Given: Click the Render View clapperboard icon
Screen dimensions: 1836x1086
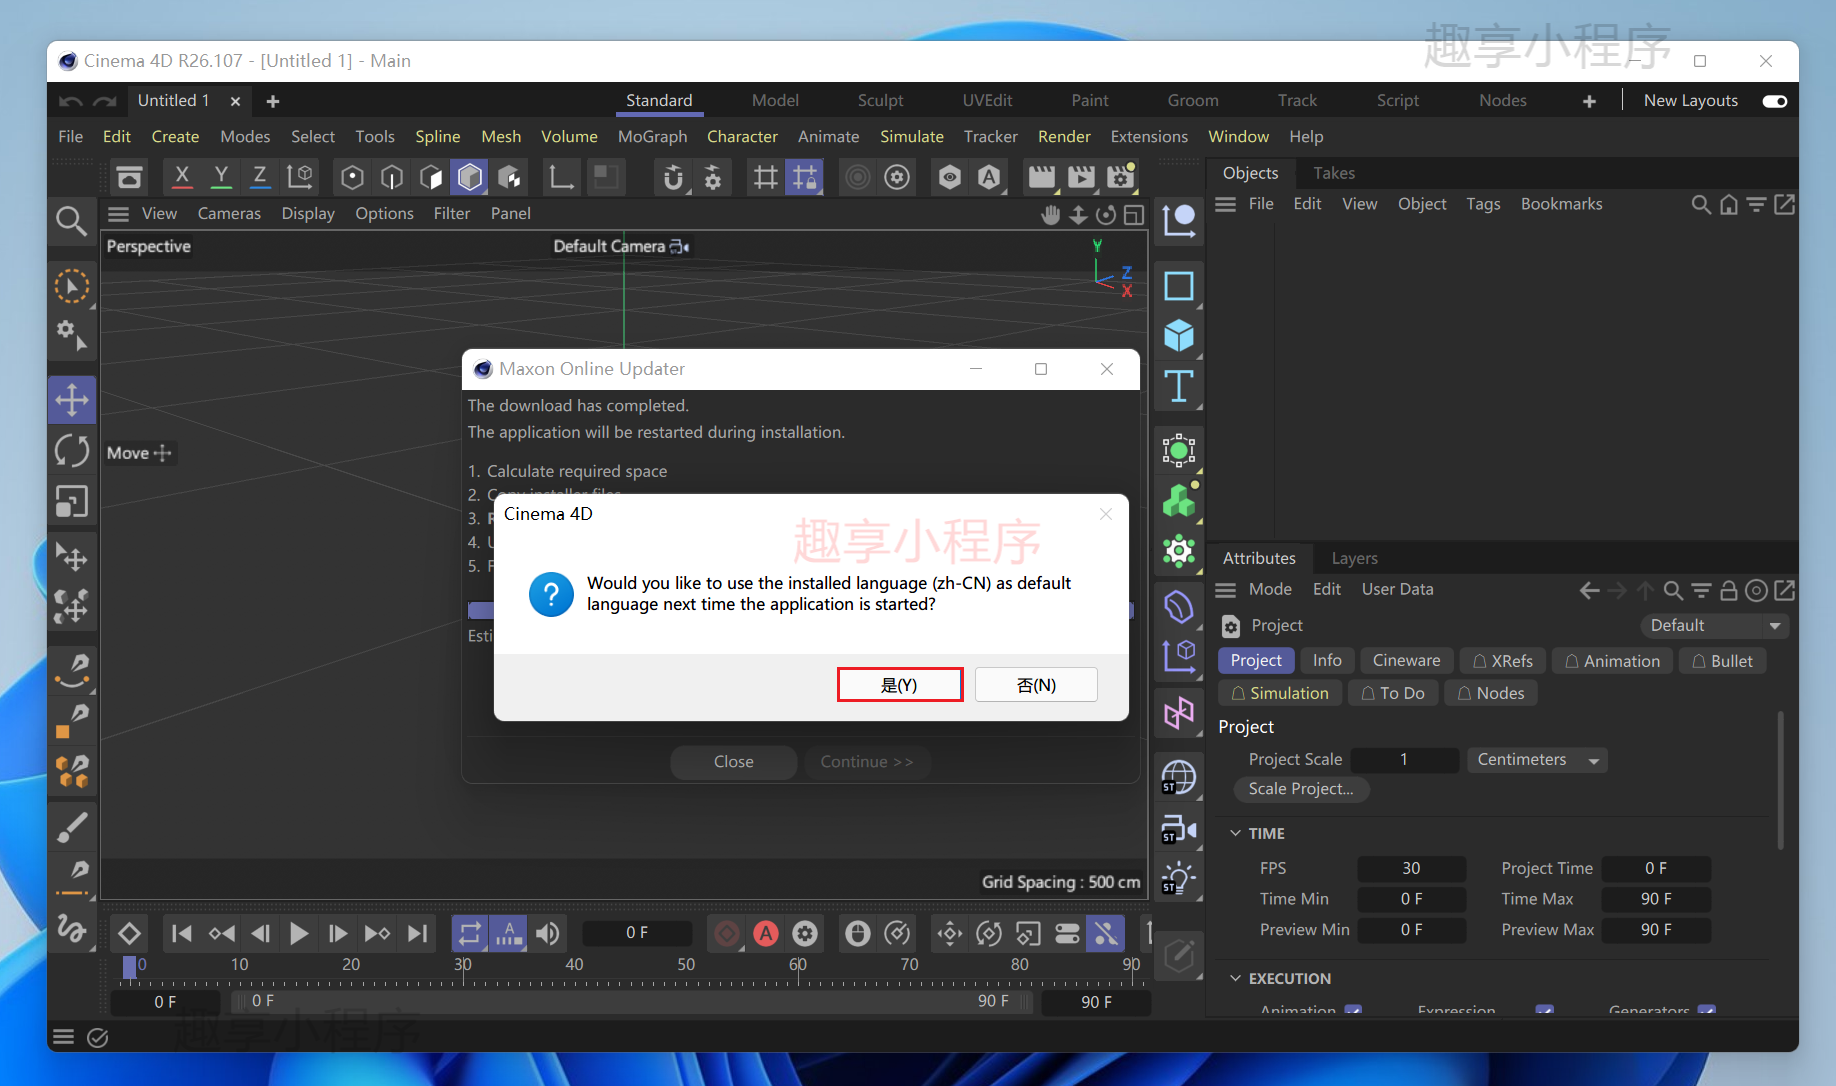Looking at the screenshot, I should pos(1042,177).
